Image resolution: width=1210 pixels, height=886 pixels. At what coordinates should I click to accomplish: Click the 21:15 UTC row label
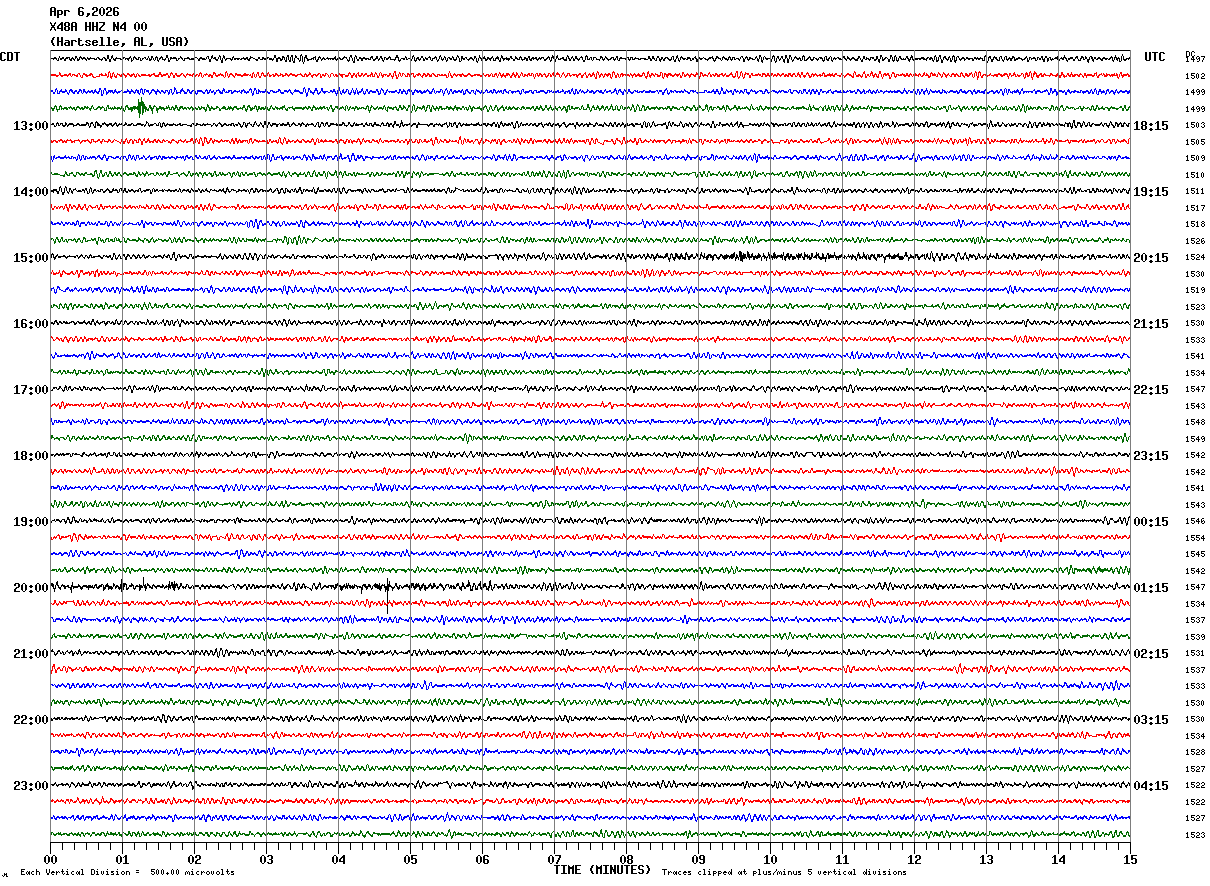click(x=1151, y=324)
